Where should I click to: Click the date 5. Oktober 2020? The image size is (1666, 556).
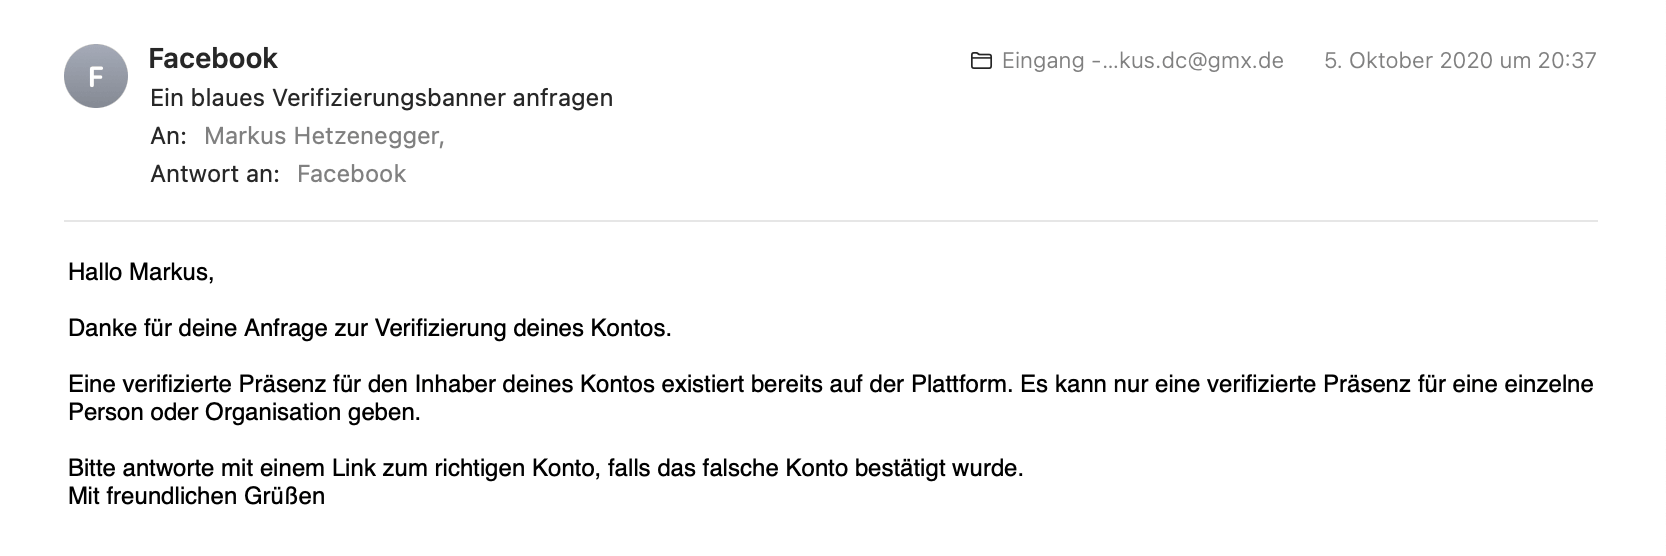[1410, 61]
